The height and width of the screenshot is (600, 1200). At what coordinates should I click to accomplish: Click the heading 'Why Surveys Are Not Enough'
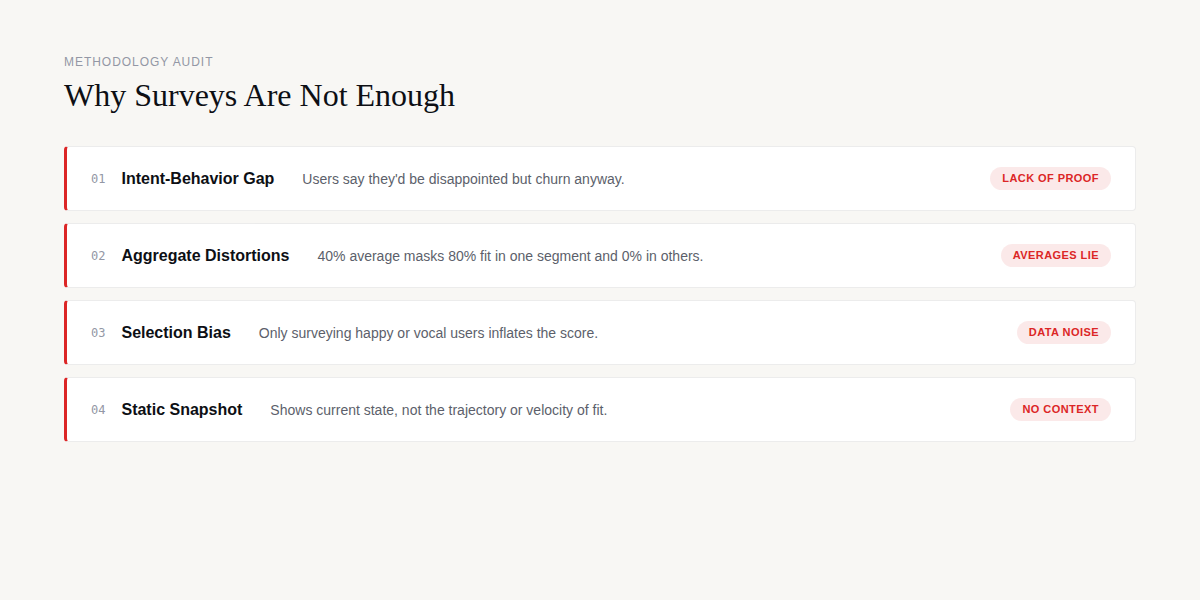pos(259,96)
